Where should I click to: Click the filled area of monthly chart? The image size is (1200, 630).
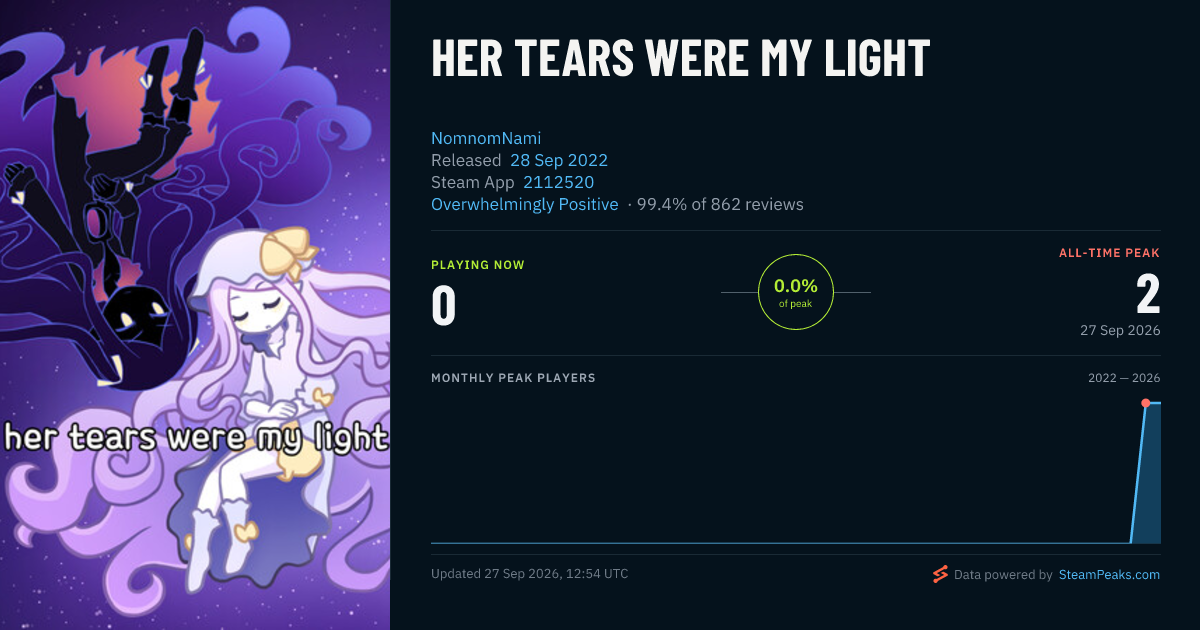(1150, 475)
